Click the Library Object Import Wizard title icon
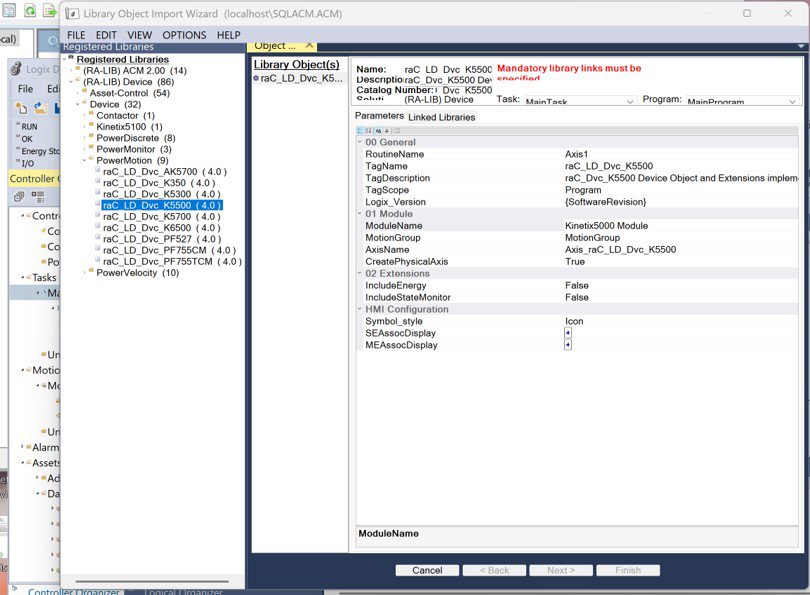The height and width of the screenshot is (595, 810). coord(72,14)
